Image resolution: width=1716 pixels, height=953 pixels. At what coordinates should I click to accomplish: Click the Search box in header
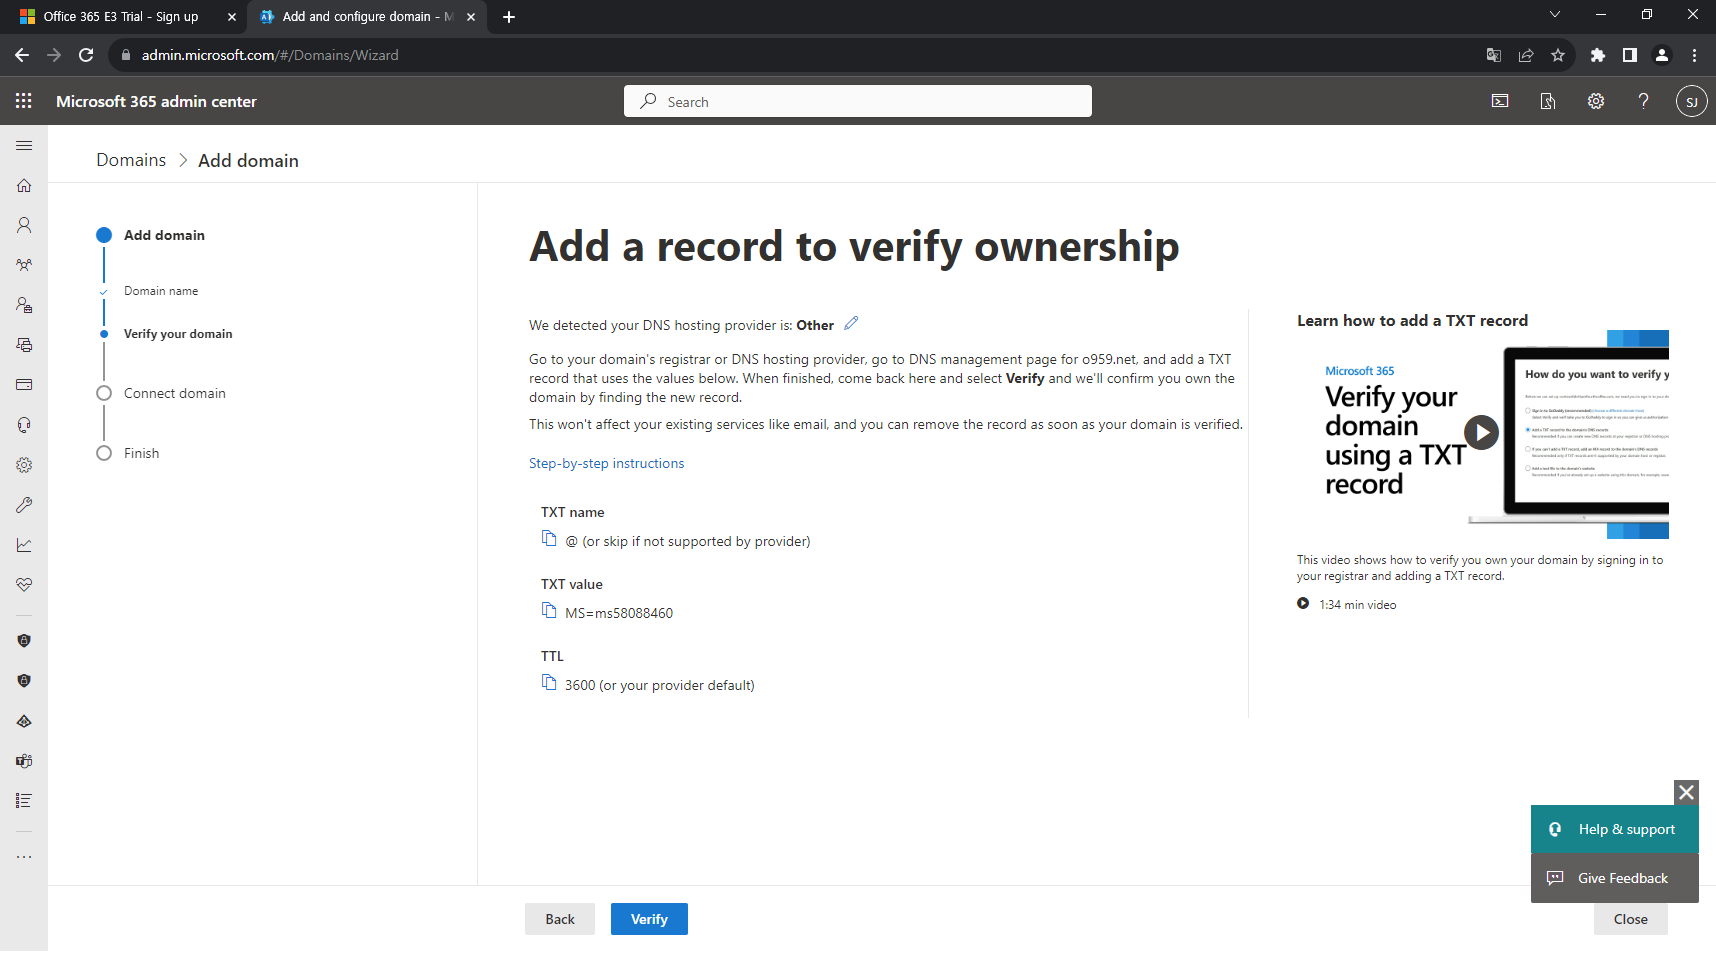858,101
